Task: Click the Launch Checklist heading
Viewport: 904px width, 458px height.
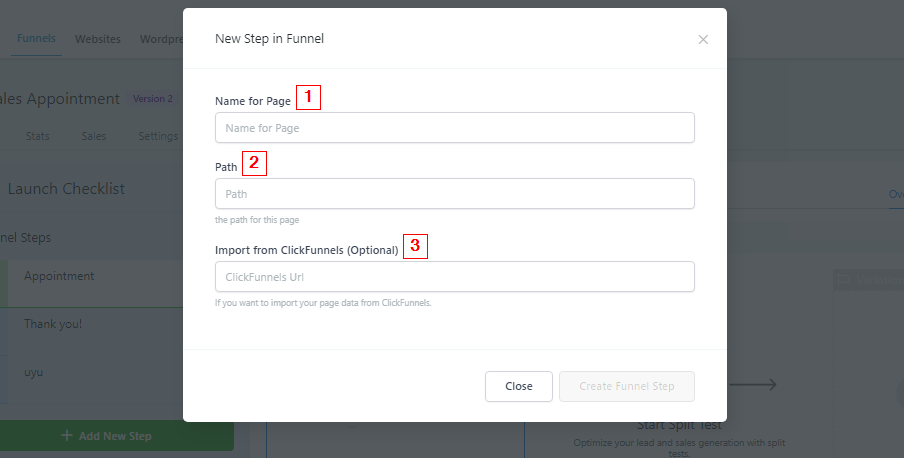Action: (x=66, y=189)
